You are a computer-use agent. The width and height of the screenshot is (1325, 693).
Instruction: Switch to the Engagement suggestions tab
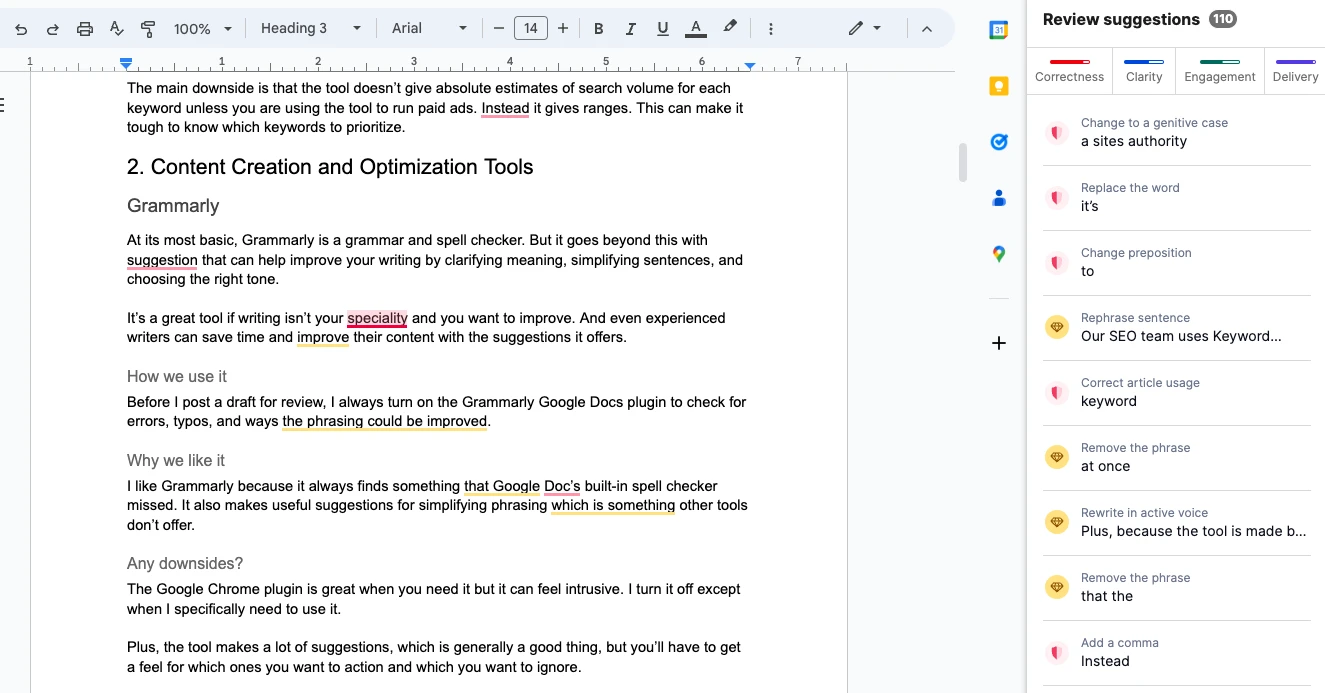tap(1219, 70)
